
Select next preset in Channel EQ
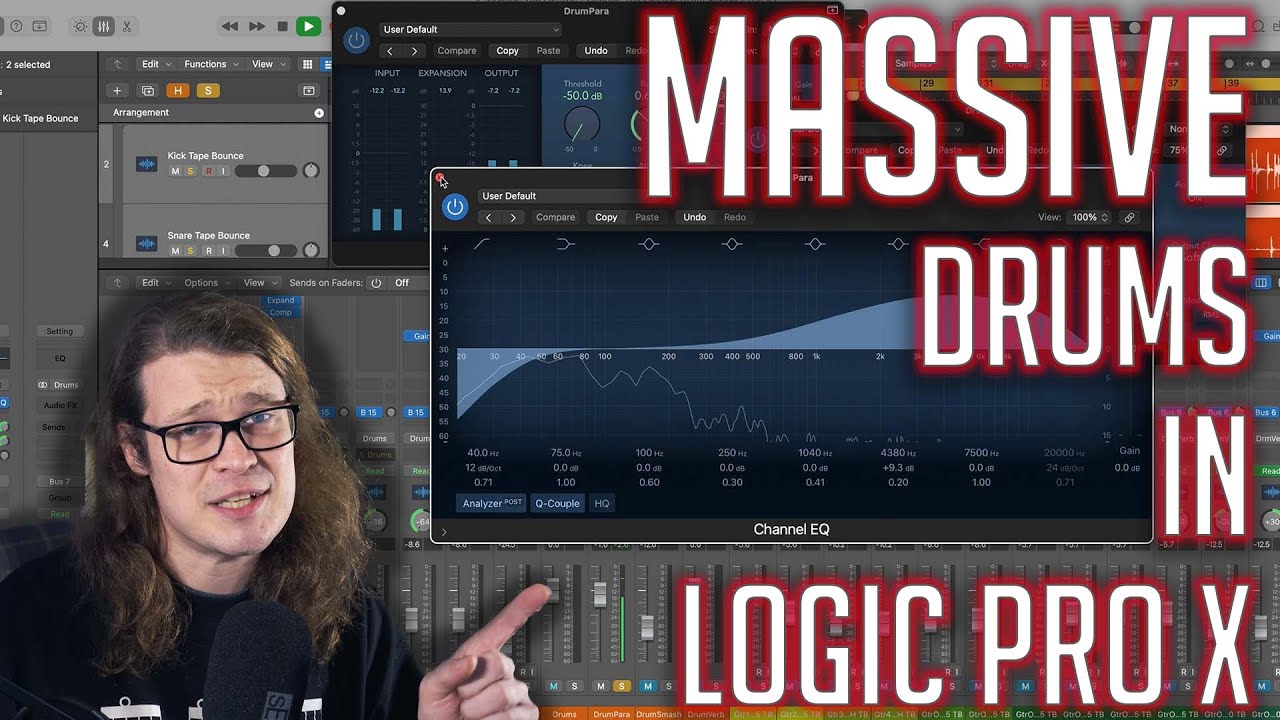tap(513, 217)
